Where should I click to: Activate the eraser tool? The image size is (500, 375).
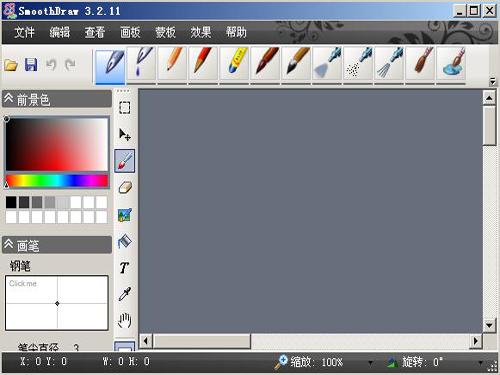tap(125, 188)
